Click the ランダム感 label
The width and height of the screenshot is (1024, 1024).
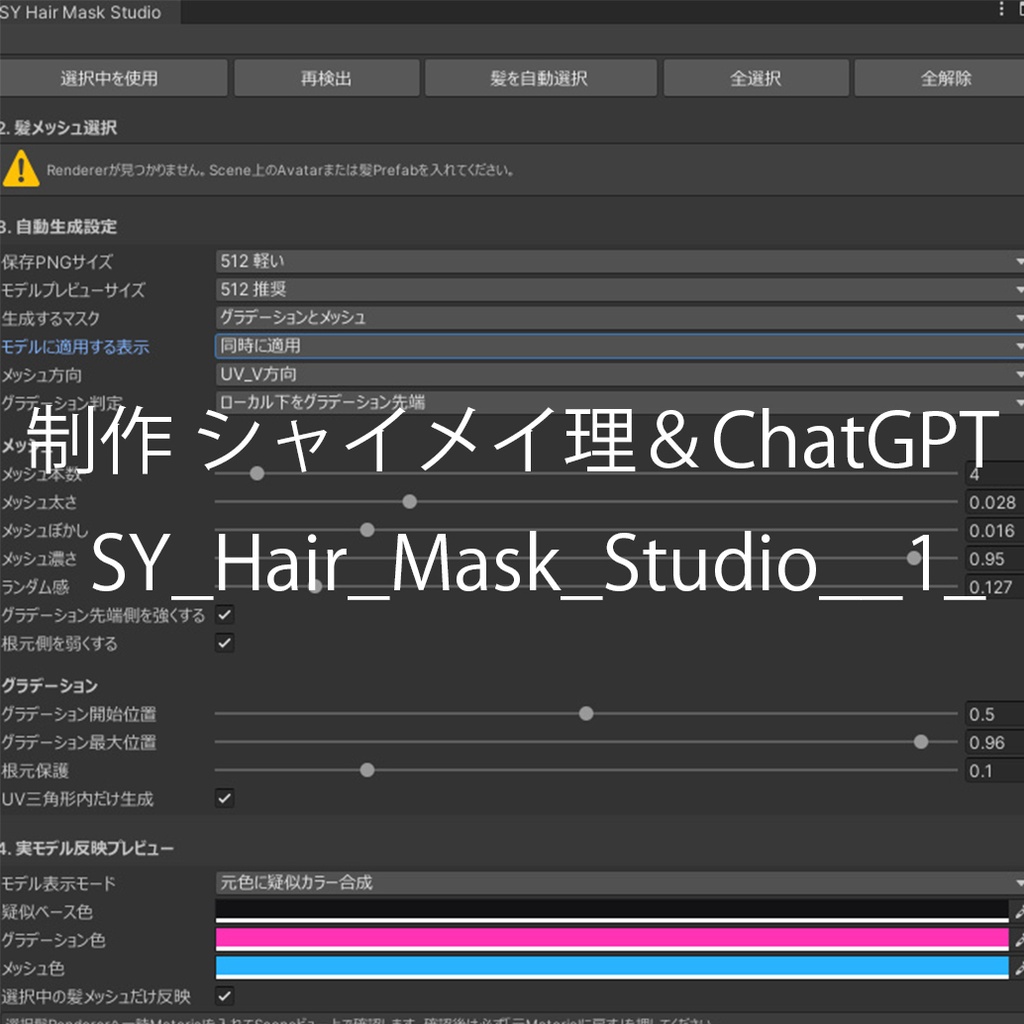35,587
